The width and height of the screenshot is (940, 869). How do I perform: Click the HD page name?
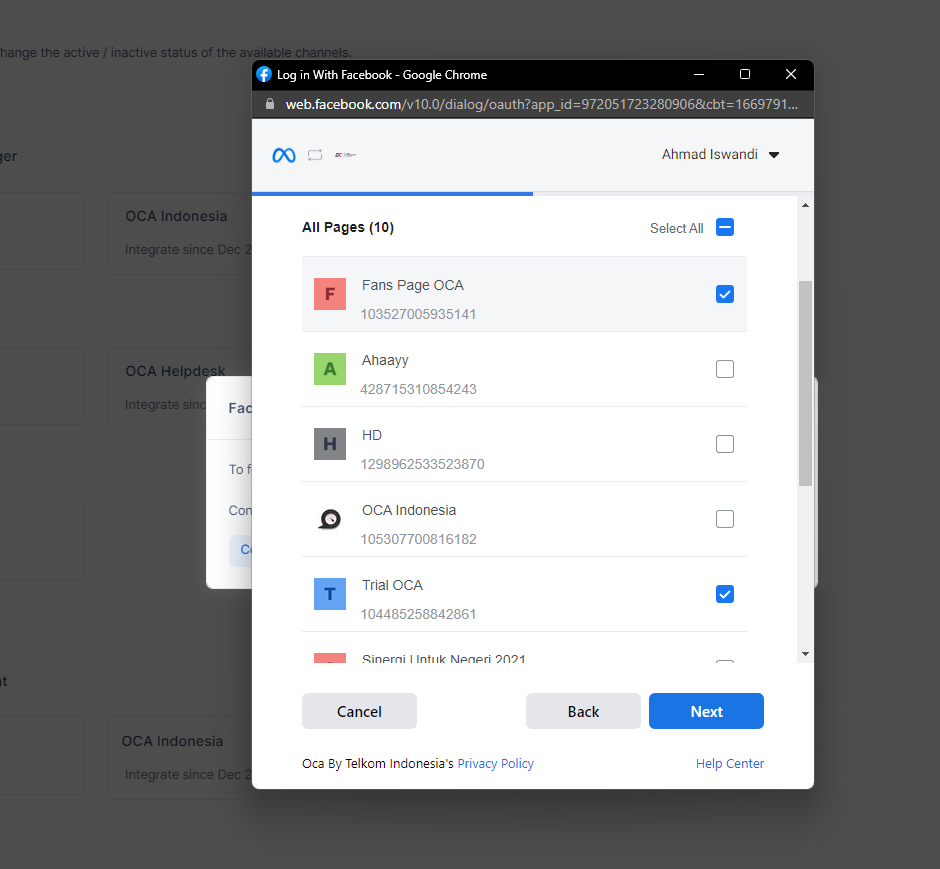372,435
